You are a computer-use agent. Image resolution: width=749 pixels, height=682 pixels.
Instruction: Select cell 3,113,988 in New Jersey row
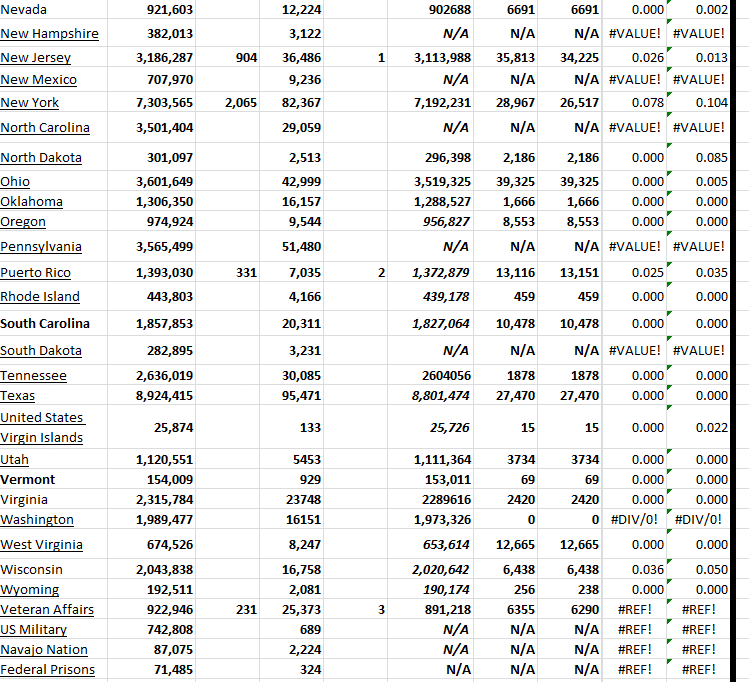[430, 58]
